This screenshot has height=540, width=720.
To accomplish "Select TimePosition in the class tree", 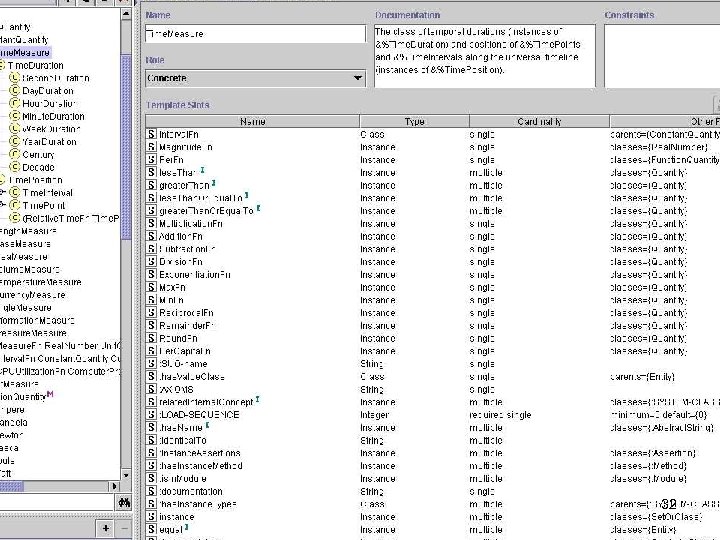I will [x=36, y=180].
